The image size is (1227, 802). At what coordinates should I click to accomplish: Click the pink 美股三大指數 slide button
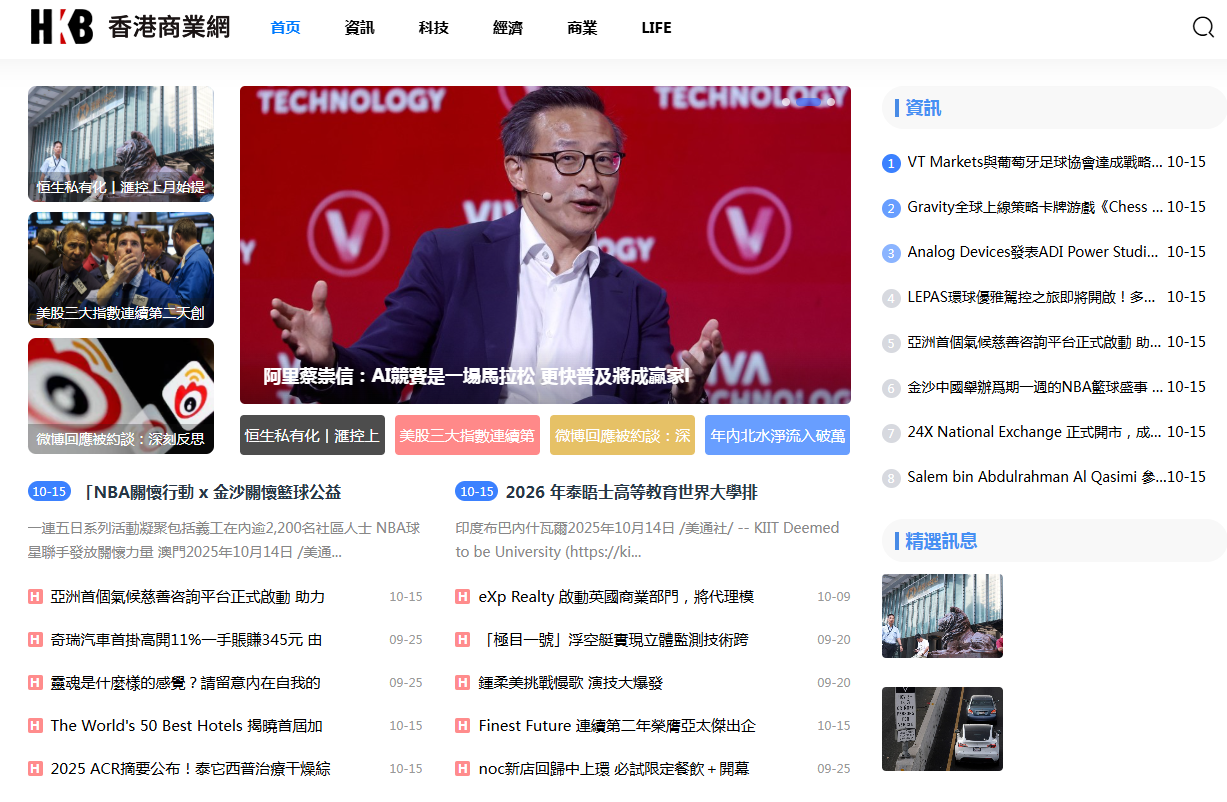click(467, 436)
